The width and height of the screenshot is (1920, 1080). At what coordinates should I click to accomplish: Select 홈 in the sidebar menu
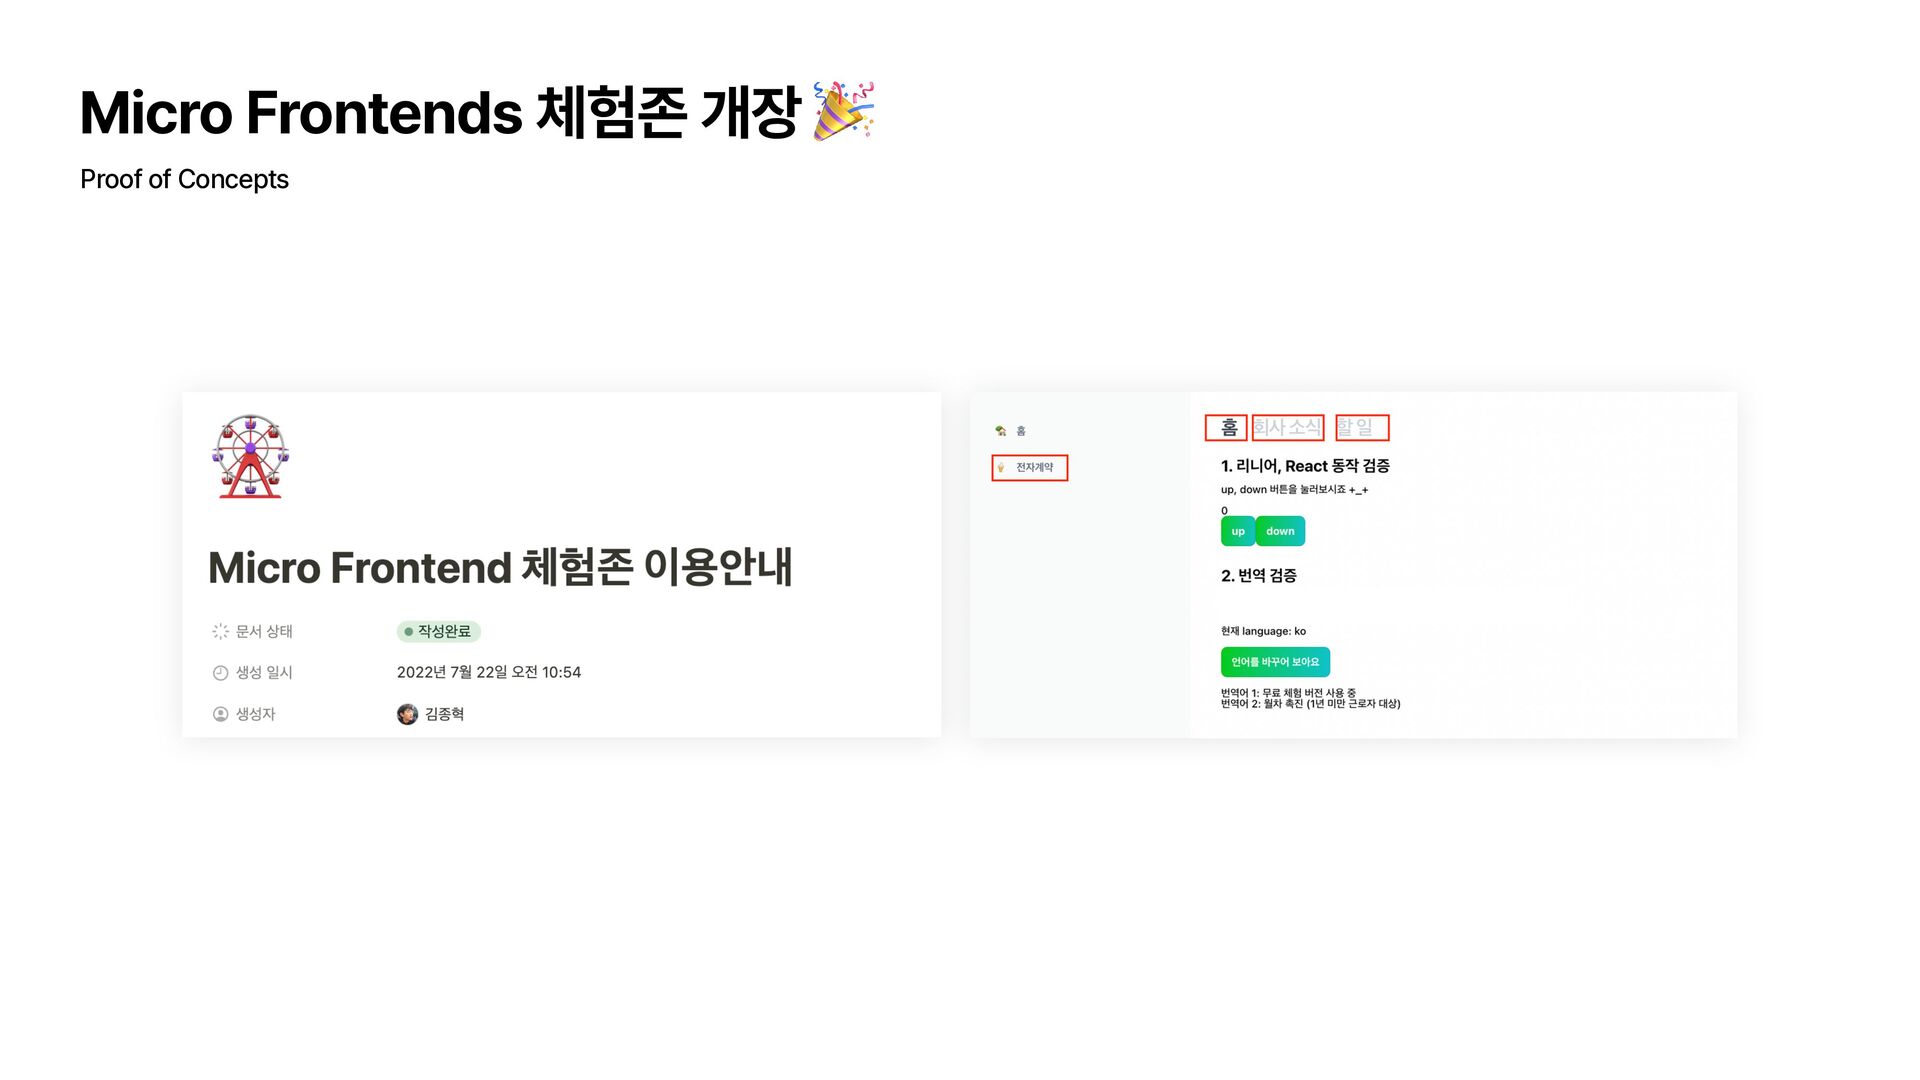tap(1021, 431)
